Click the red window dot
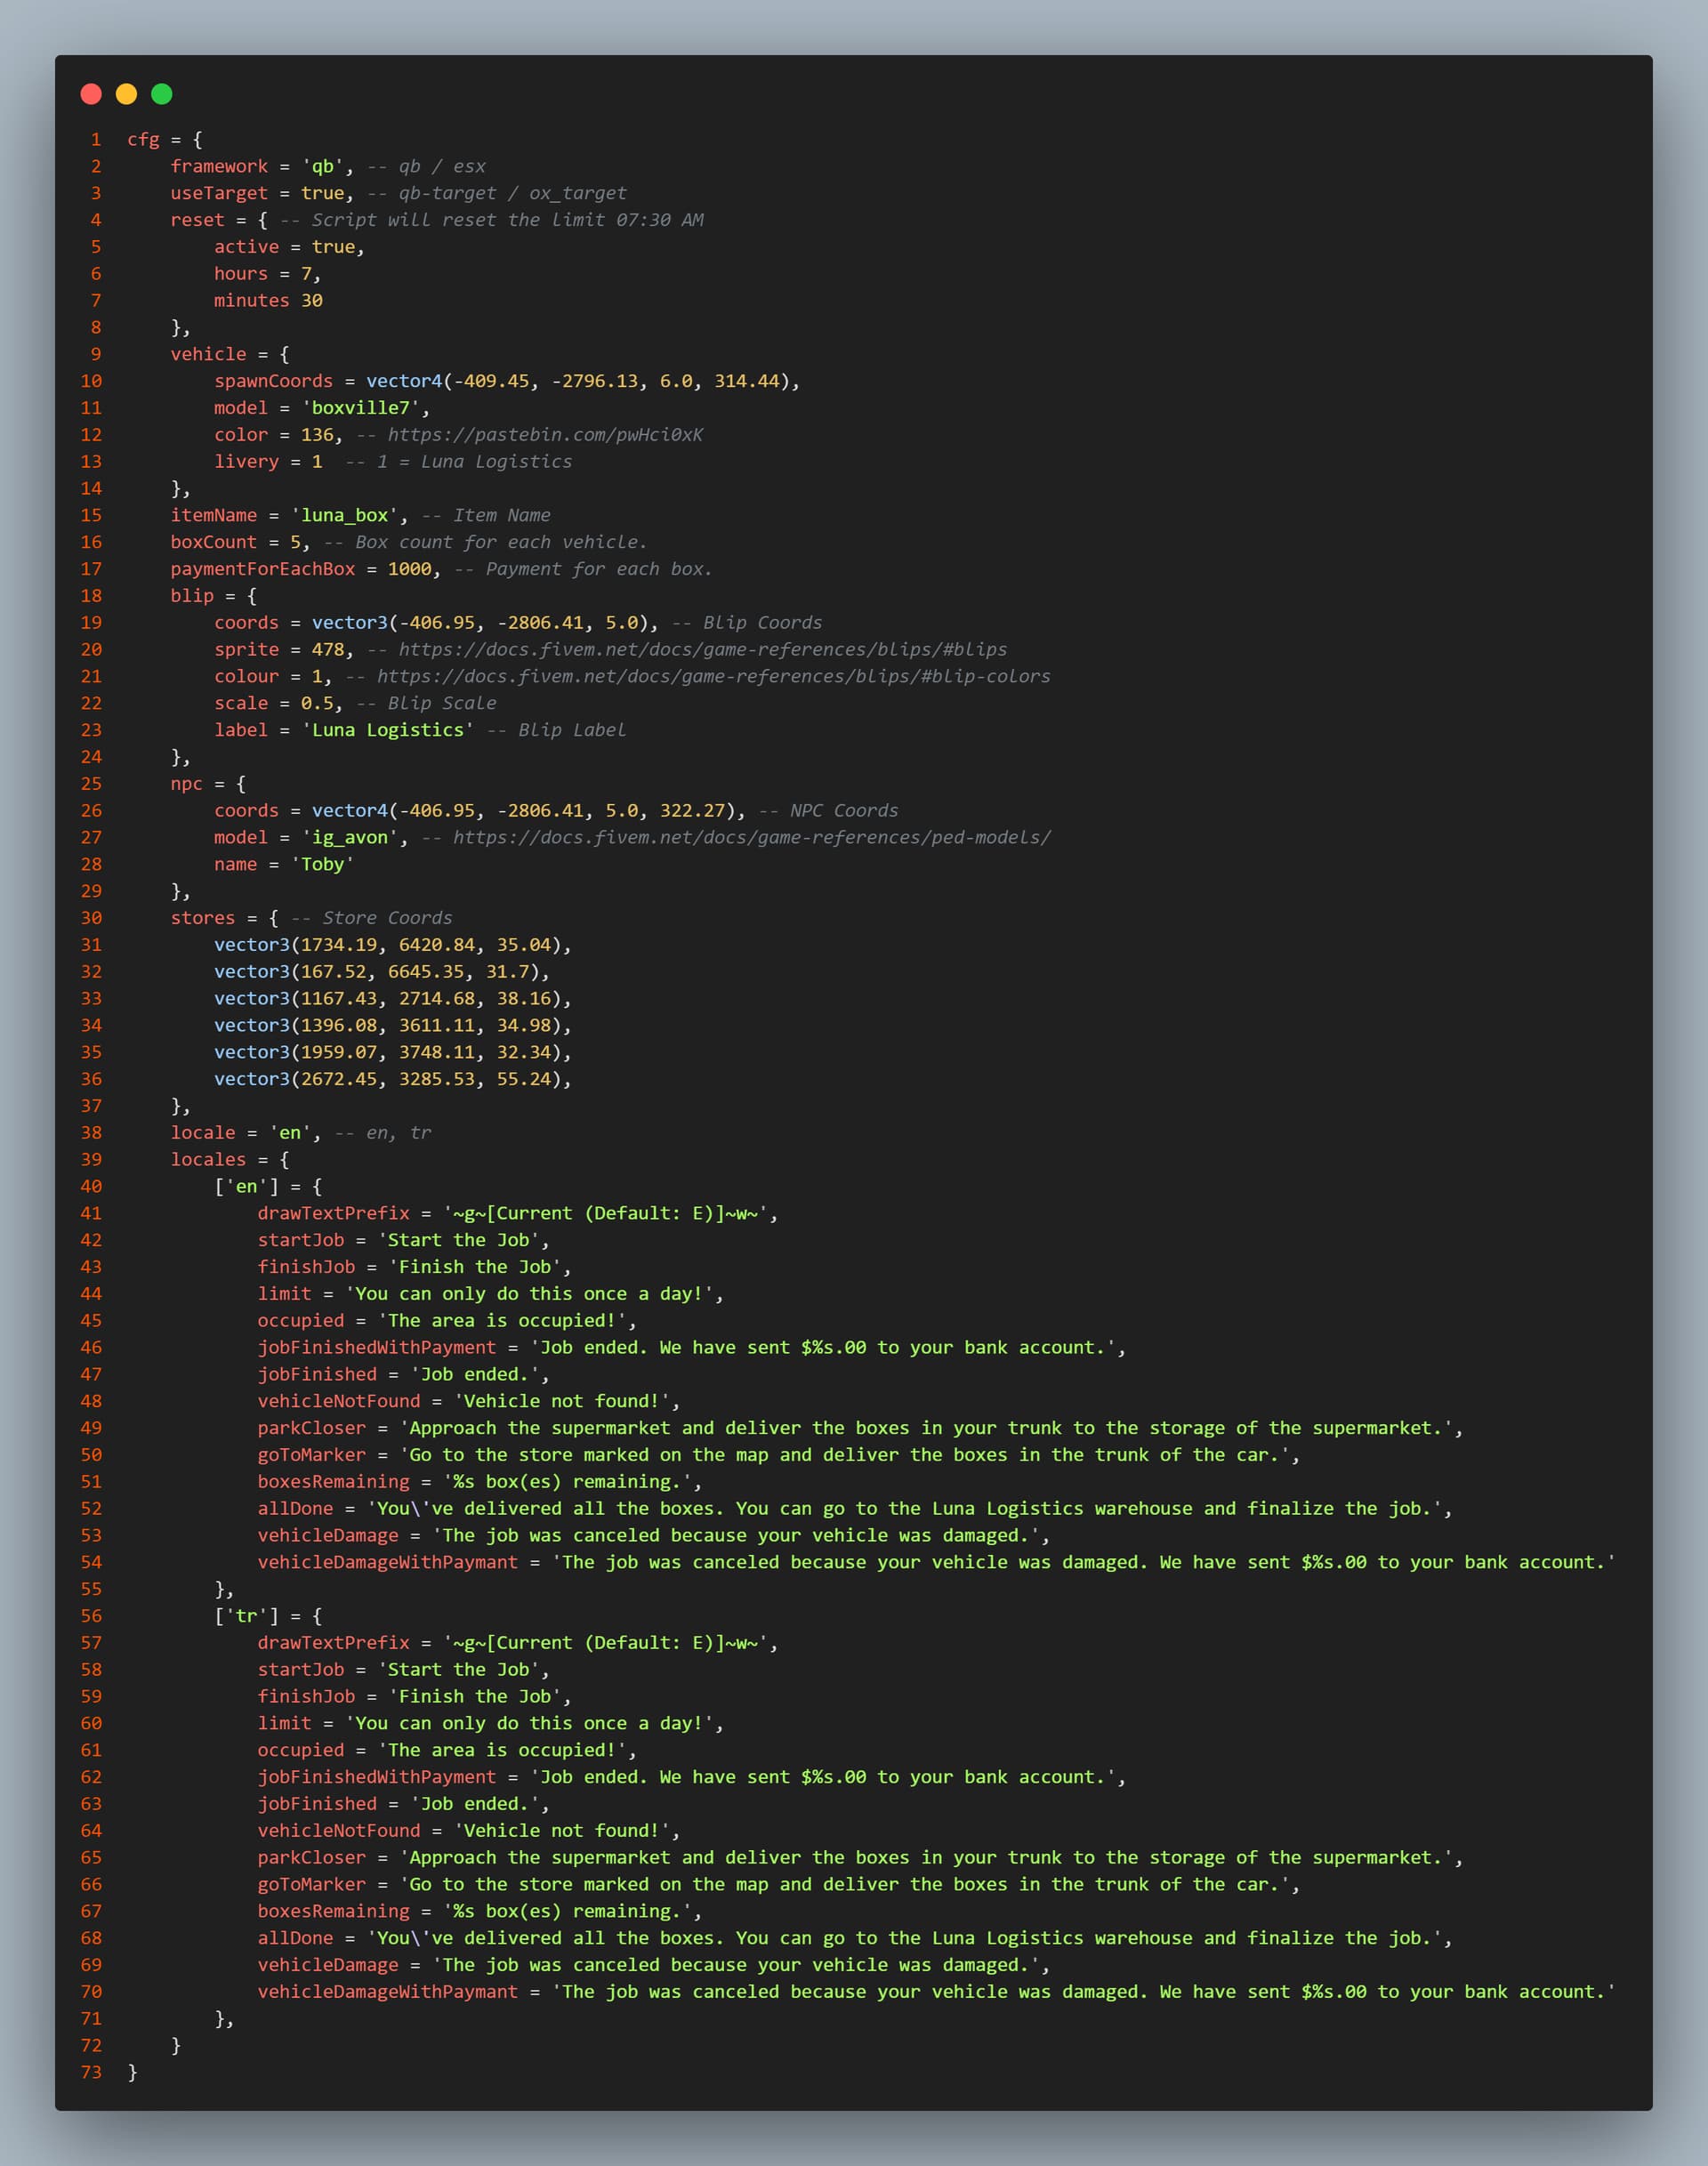 pos(91,94)
